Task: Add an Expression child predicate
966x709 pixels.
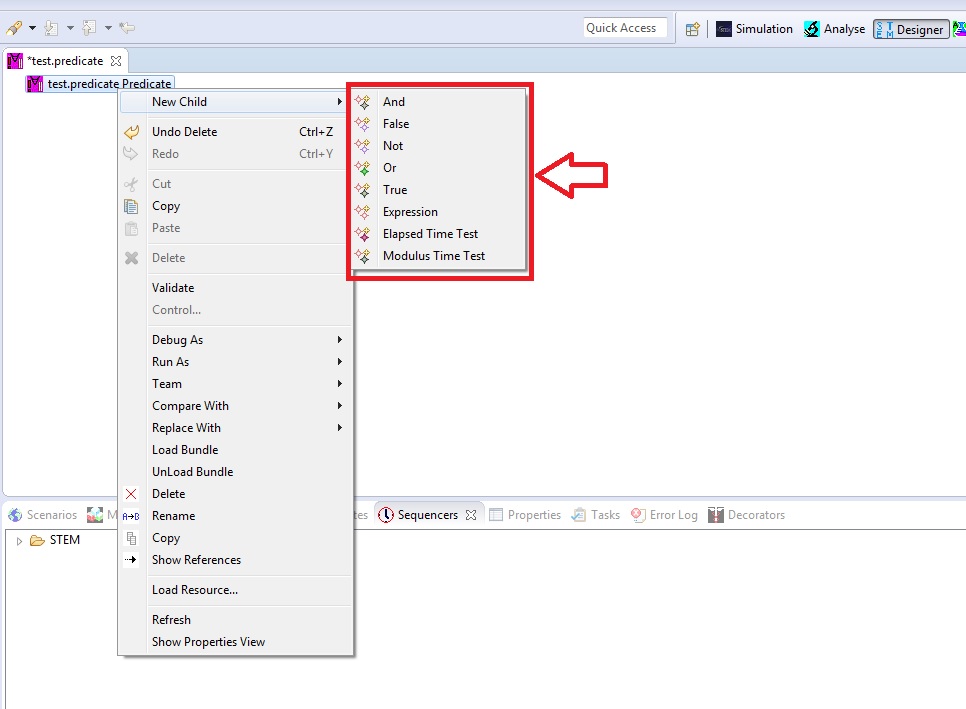Action: click(x=439, y=212)
